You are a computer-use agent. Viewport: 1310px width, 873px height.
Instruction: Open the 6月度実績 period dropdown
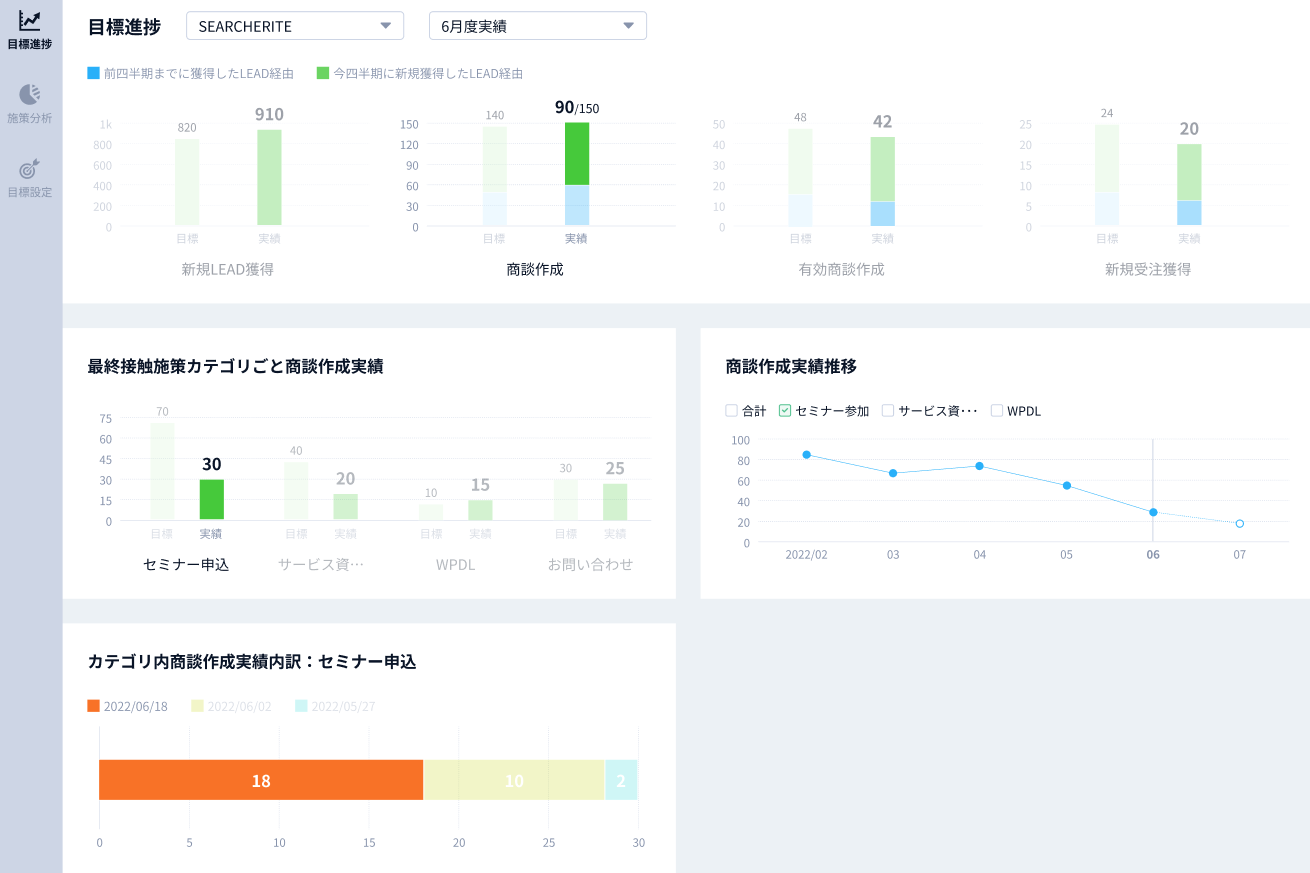pos(538,26)
